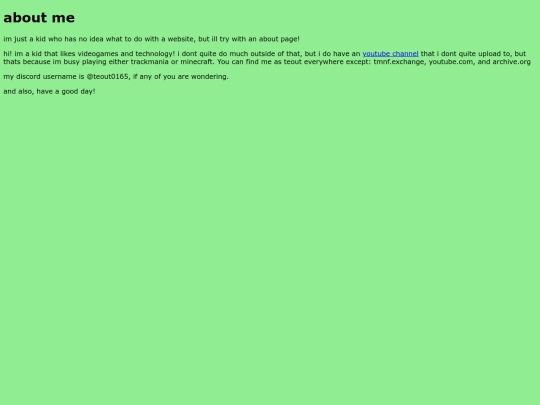
Task: Open the youtube channel link
Action: point(390,54)
